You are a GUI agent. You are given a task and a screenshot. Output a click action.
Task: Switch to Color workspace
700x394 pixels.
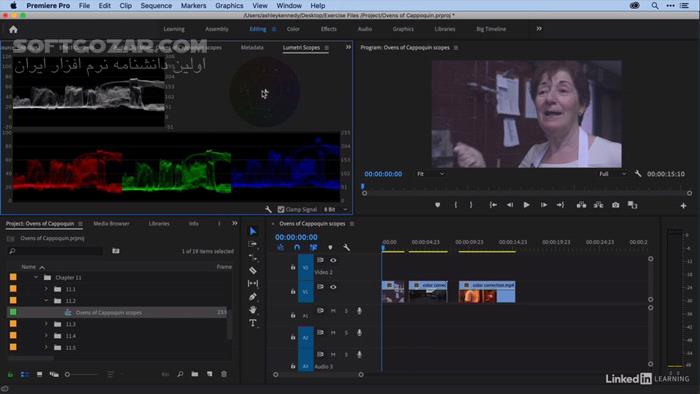pyautogui.click(x=293, y=29)
